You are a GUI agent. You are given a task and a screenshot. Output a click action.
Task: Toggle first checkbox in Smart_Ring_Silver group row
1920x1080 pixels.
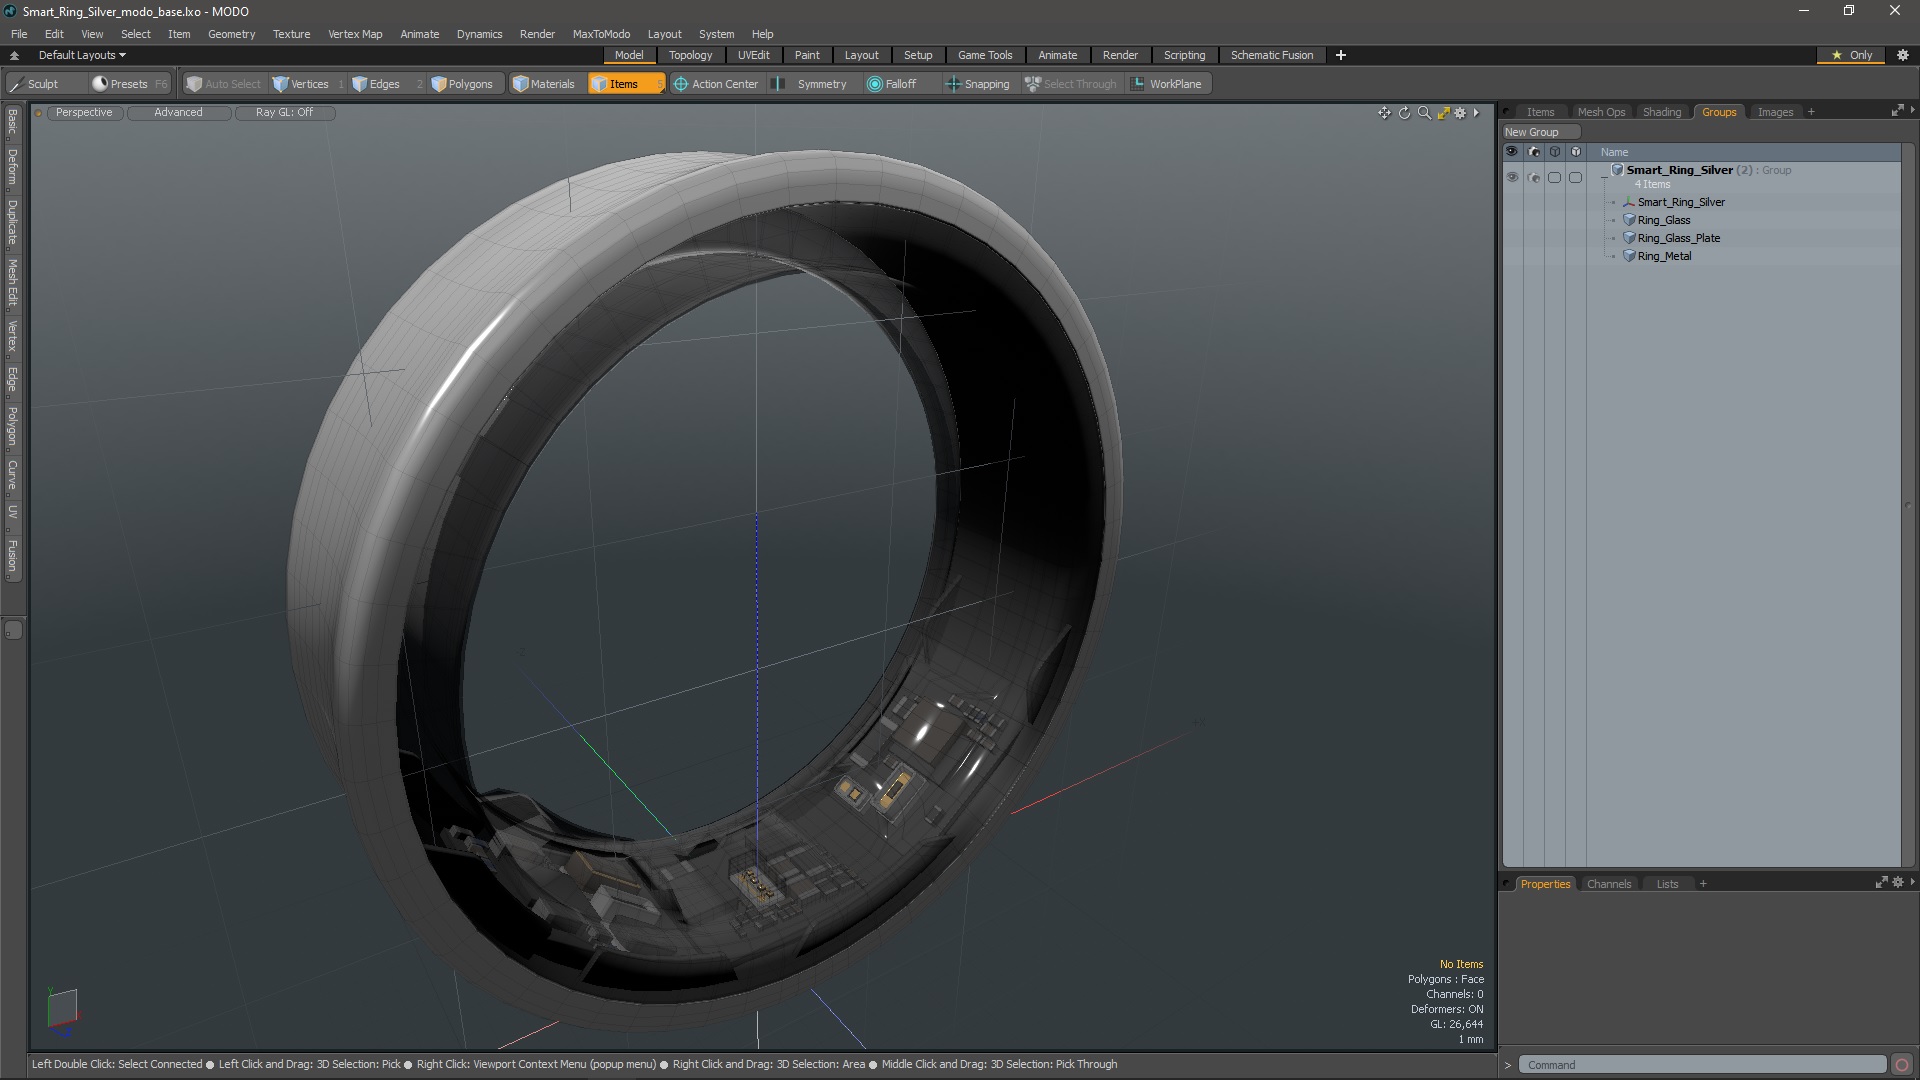pyautogui.click(x=1554, y=177)
